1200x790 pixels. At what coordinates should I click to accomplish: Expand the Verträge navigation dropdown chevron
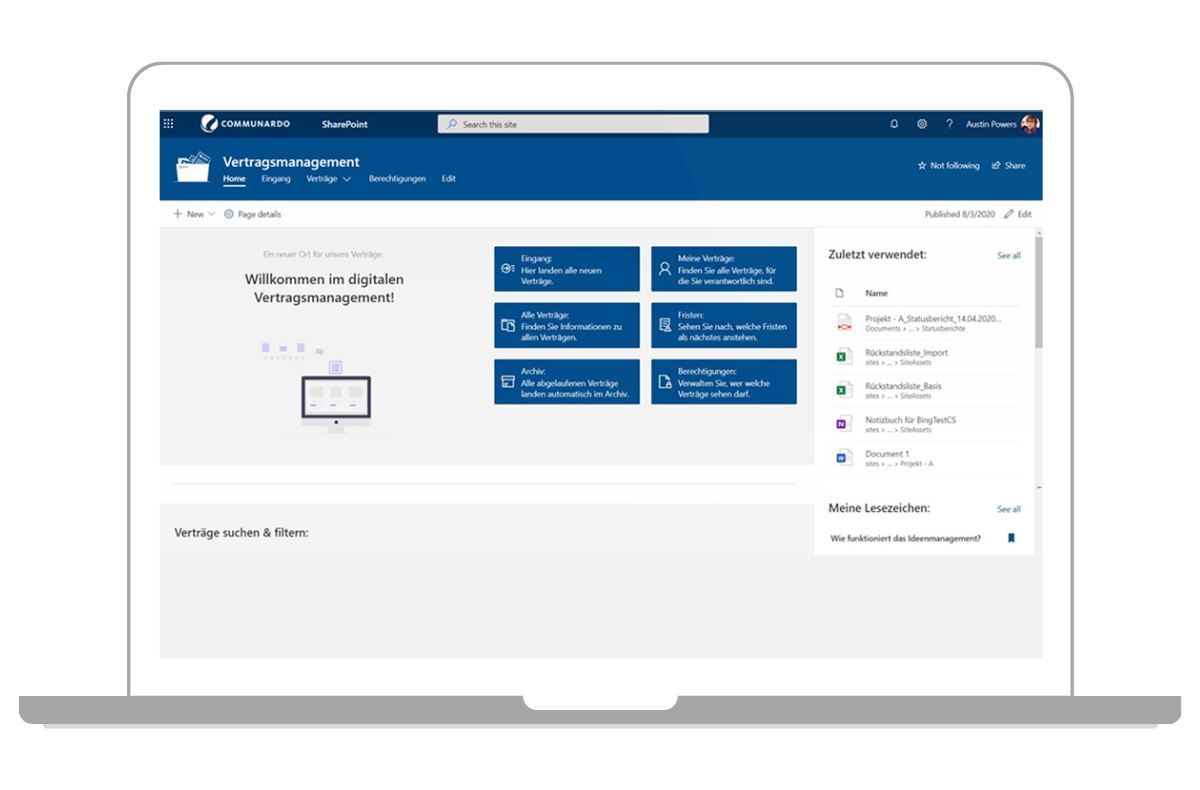(347, 179)
